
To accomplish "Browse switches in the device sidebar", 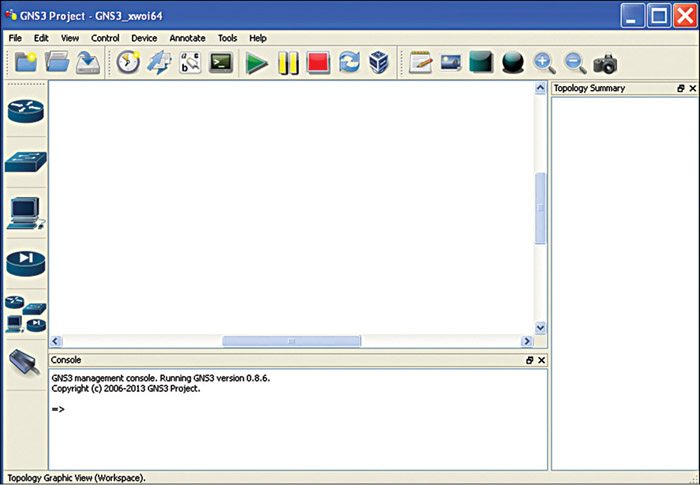I will click(x=25, y=162).
